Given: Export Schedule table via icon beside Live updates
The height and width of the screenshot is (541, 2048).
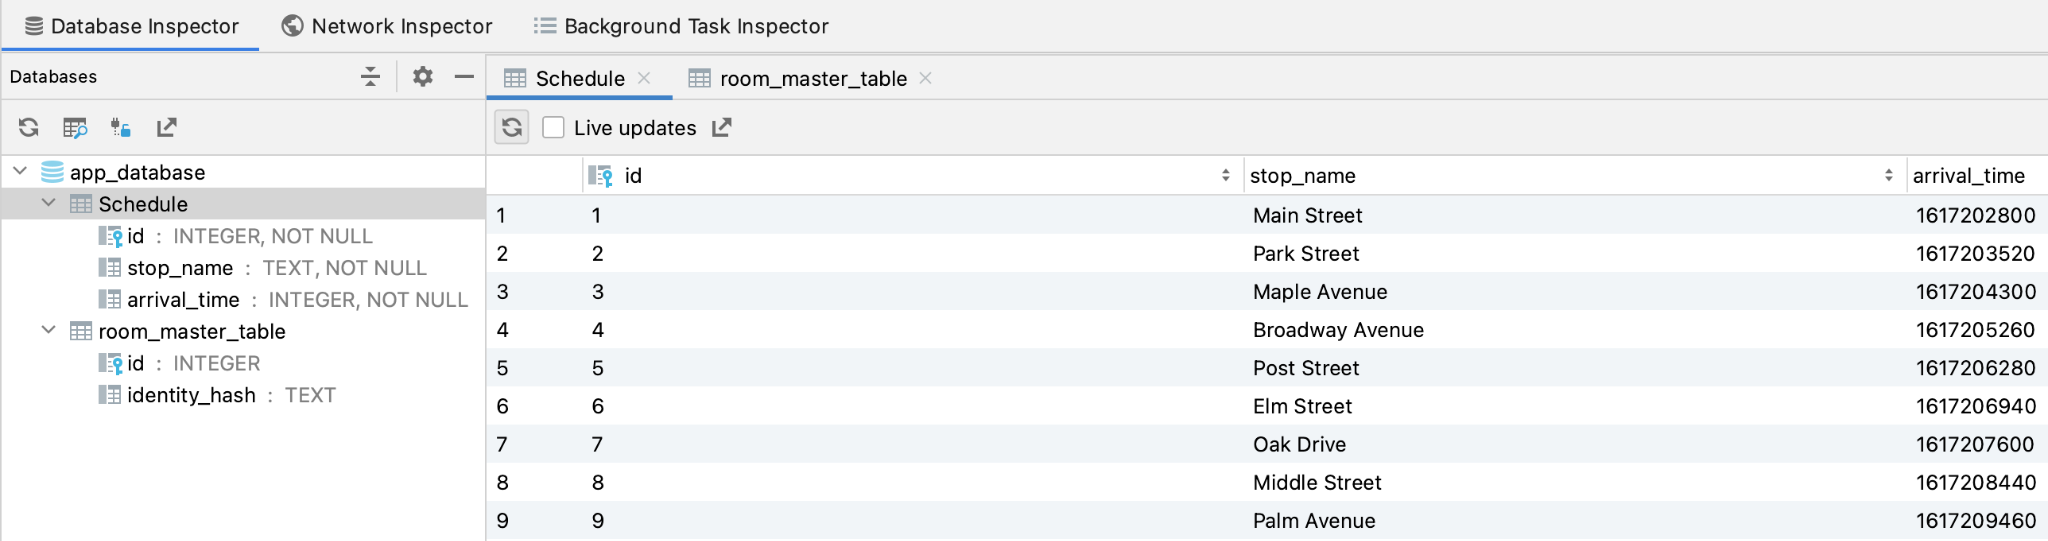Looking at the screenshot, I should click(721, 127).
